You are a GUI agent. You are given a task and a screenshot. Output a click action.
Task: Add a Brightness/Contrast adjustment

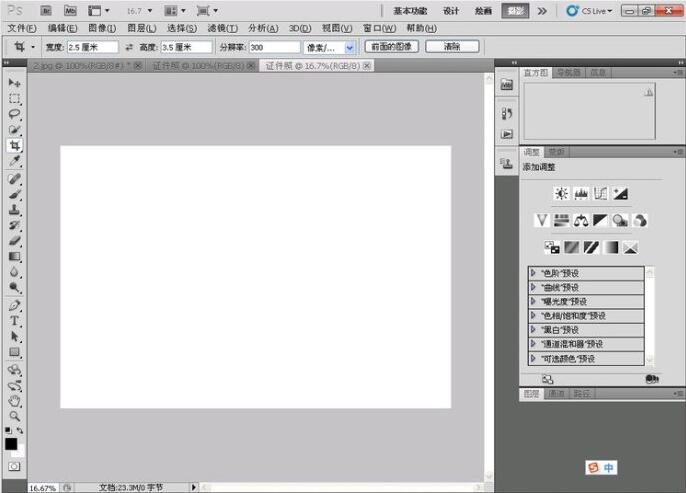pyautogui.click(x=561, y=193)
